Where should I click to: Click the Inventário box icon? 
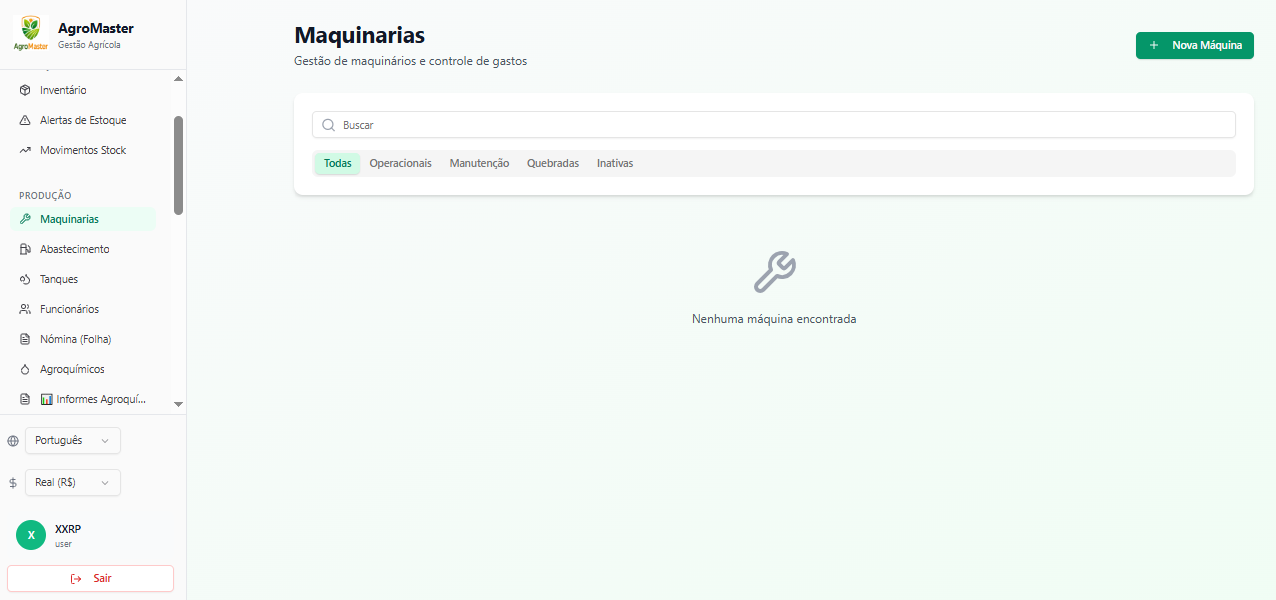coord(25,90)
